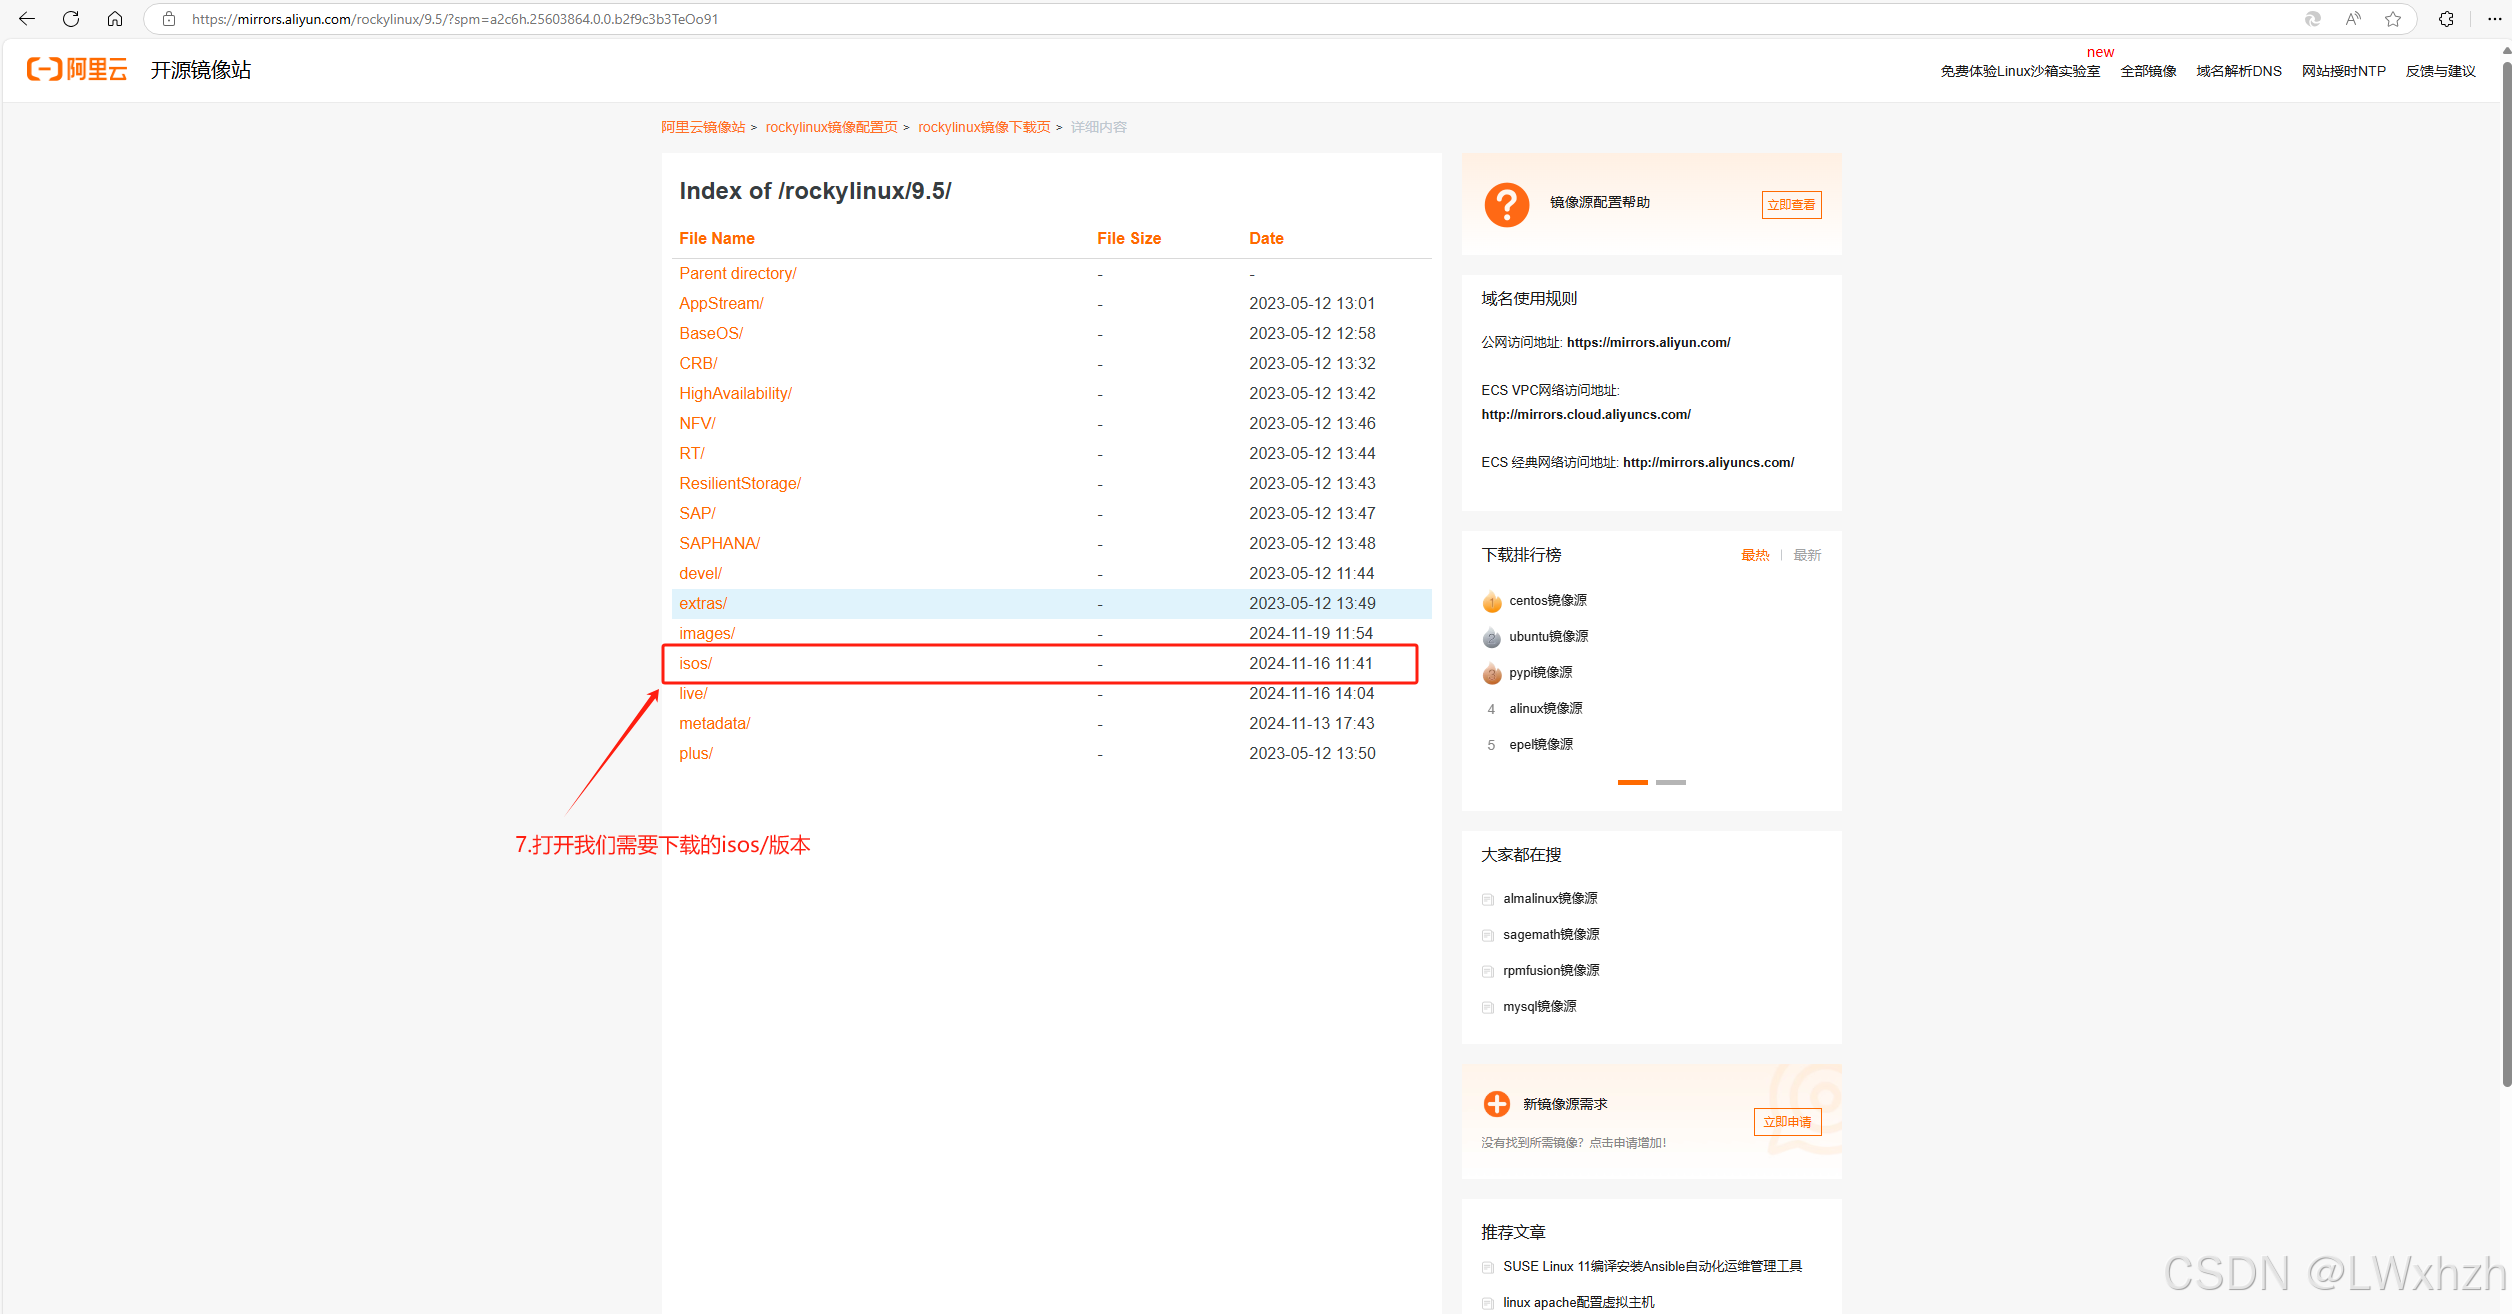Switch download ranking to 最新 tab
Image resolution: width=2512 pixels, height=1314 pixels.
(x=1806, y=556)
